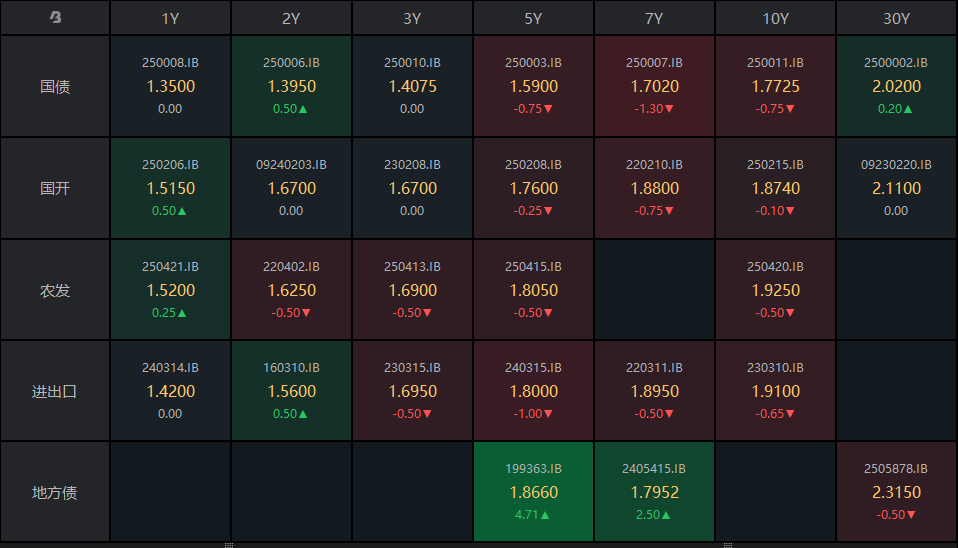Screen dimensions: 958x548
Task: Open bond 250011.IB in 10Y column
Action: [775, 86]
